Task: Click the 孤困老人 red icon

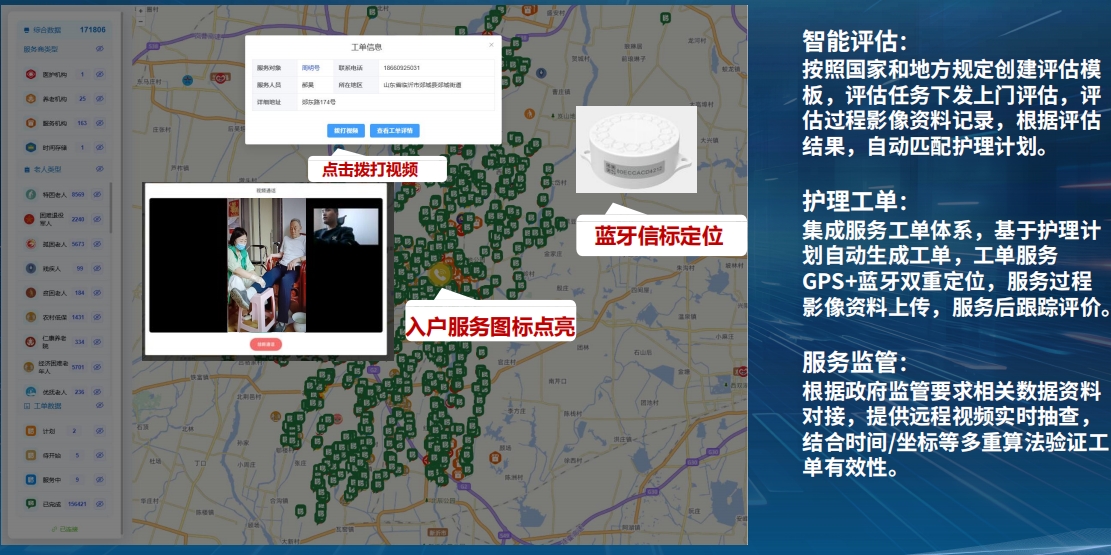Action: point(30,244)
